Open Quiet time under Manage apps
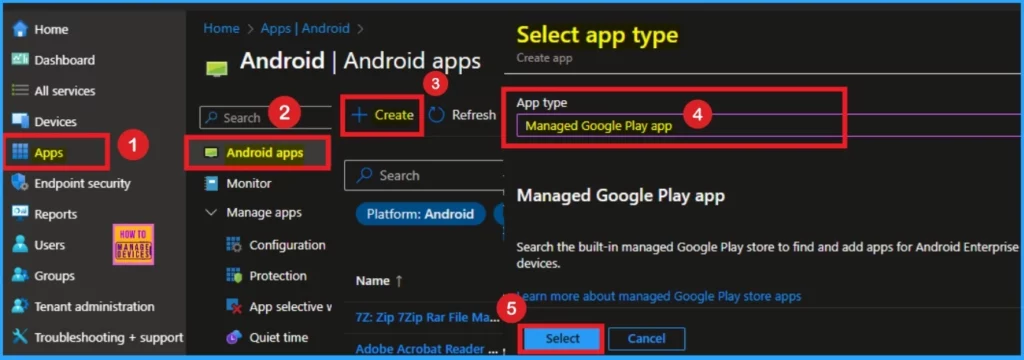Screen dimensions: 1024x360 (x=278, y=338)
